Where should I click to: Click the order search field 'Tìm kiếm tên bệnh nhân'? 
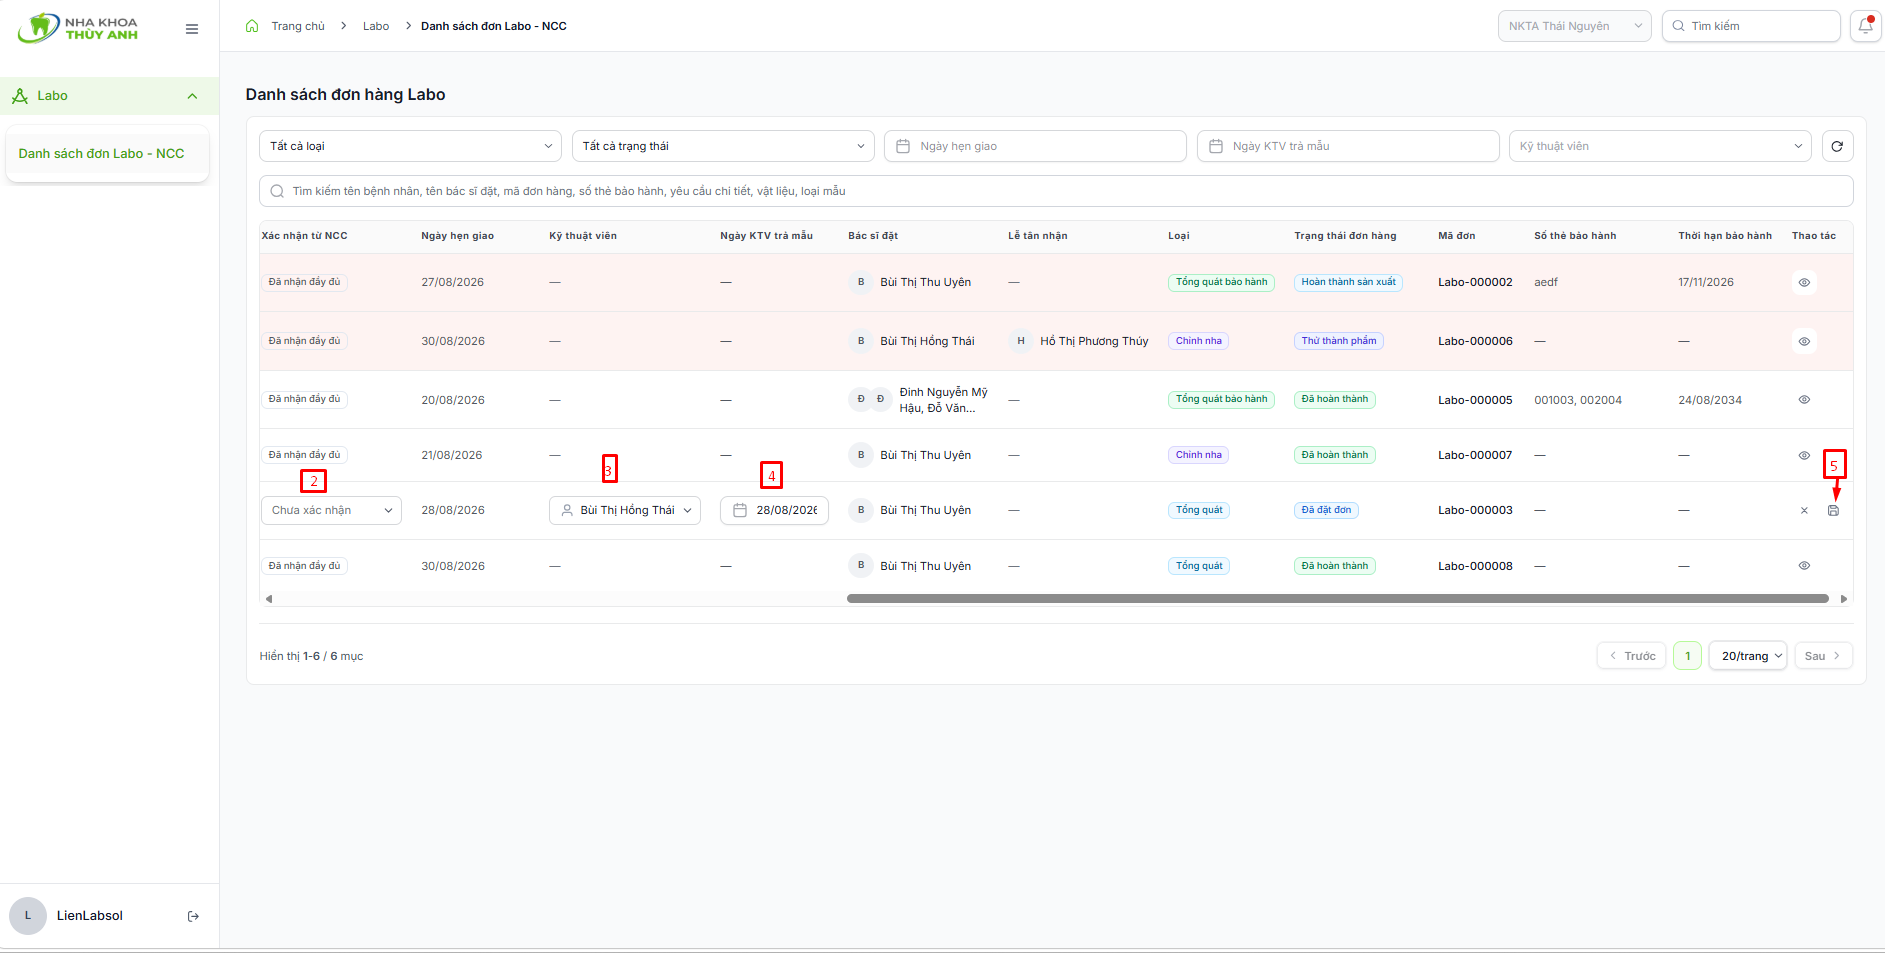(x=1056, y=191)
